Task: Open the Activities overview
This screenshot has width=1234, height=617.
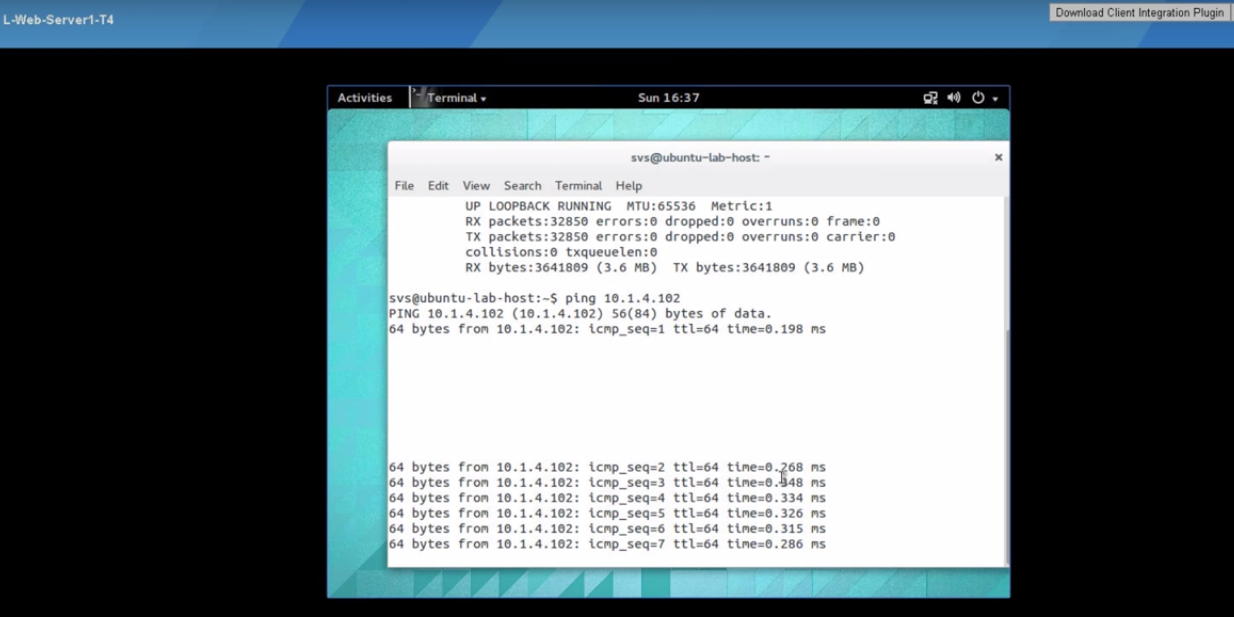Action: point(364,98)
